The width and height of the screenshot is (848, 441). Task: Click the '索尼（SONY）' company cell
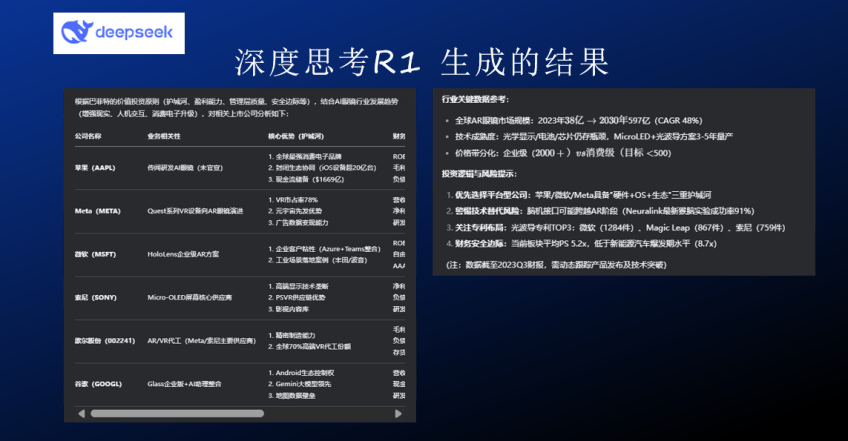(x=96, y=298)
